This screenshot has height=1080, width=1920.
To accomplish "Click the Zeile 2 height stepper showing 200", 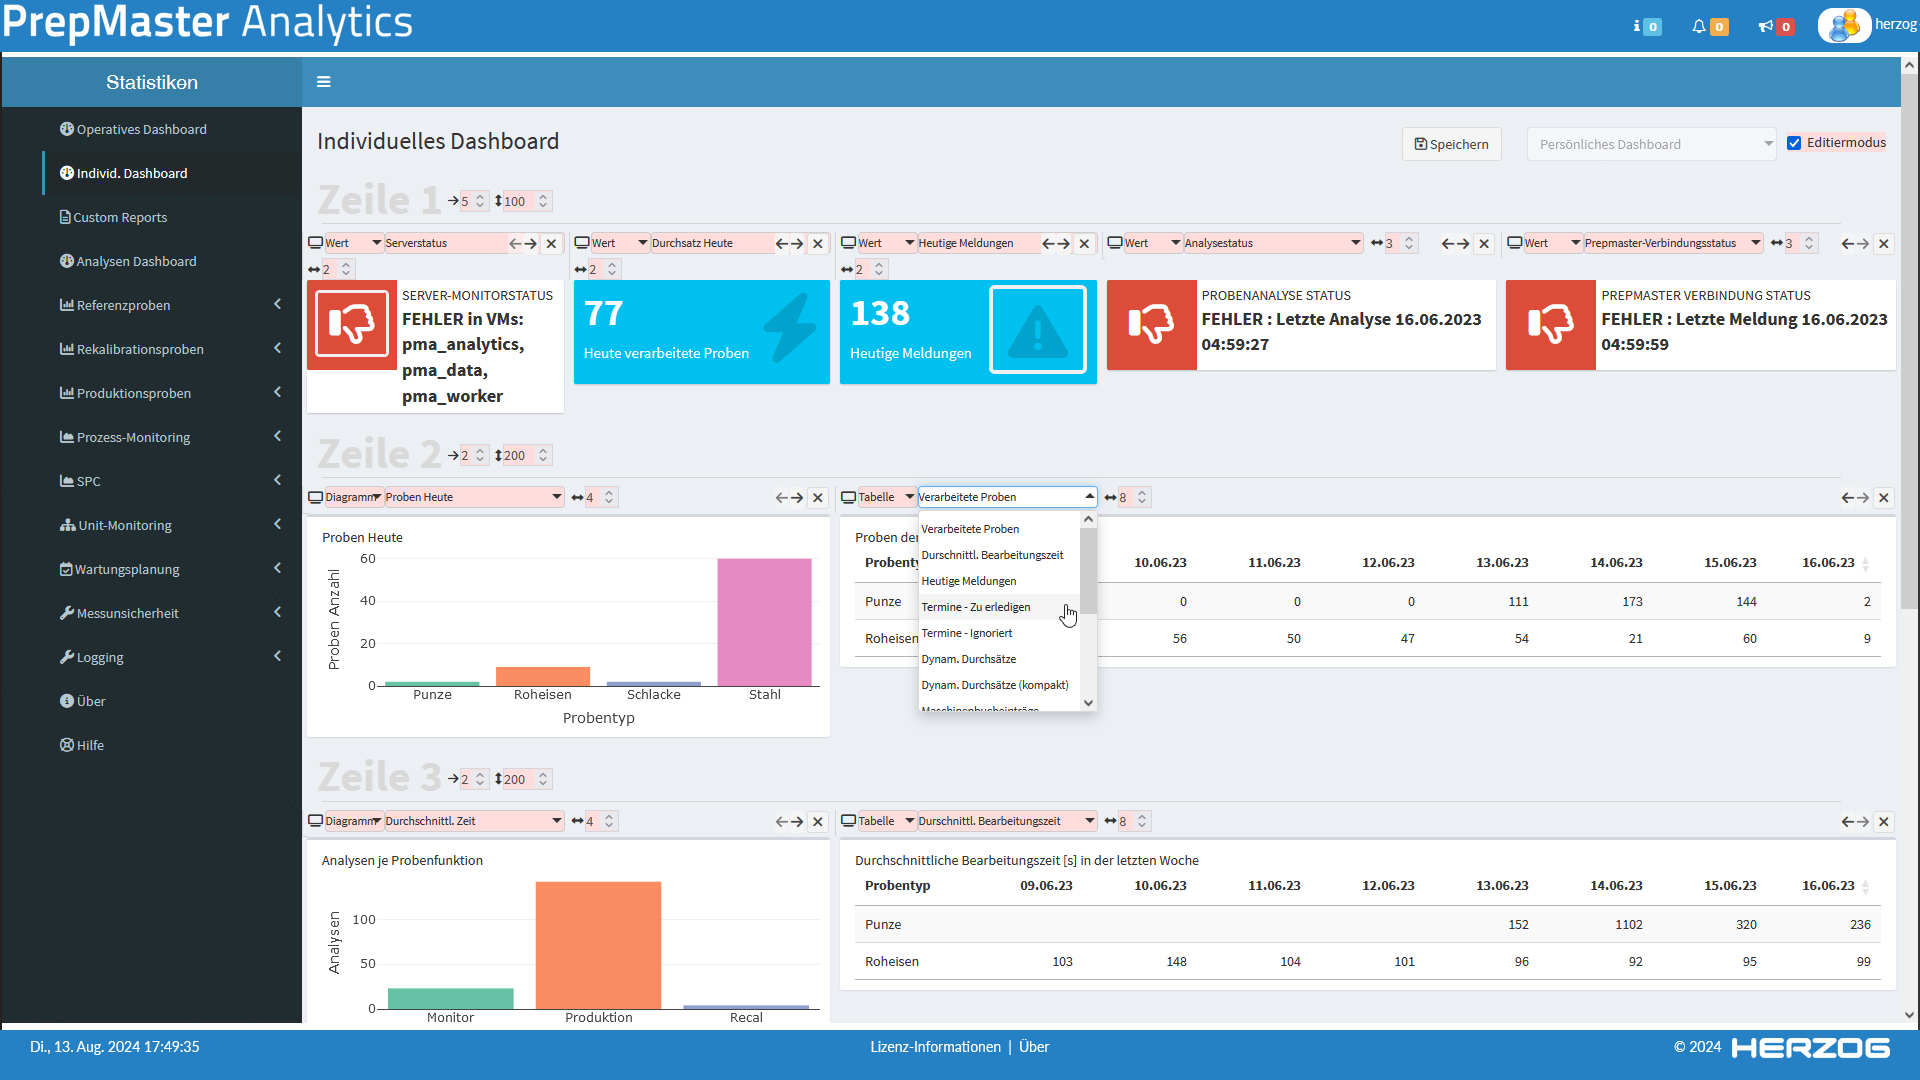I will tap(528, 455).
